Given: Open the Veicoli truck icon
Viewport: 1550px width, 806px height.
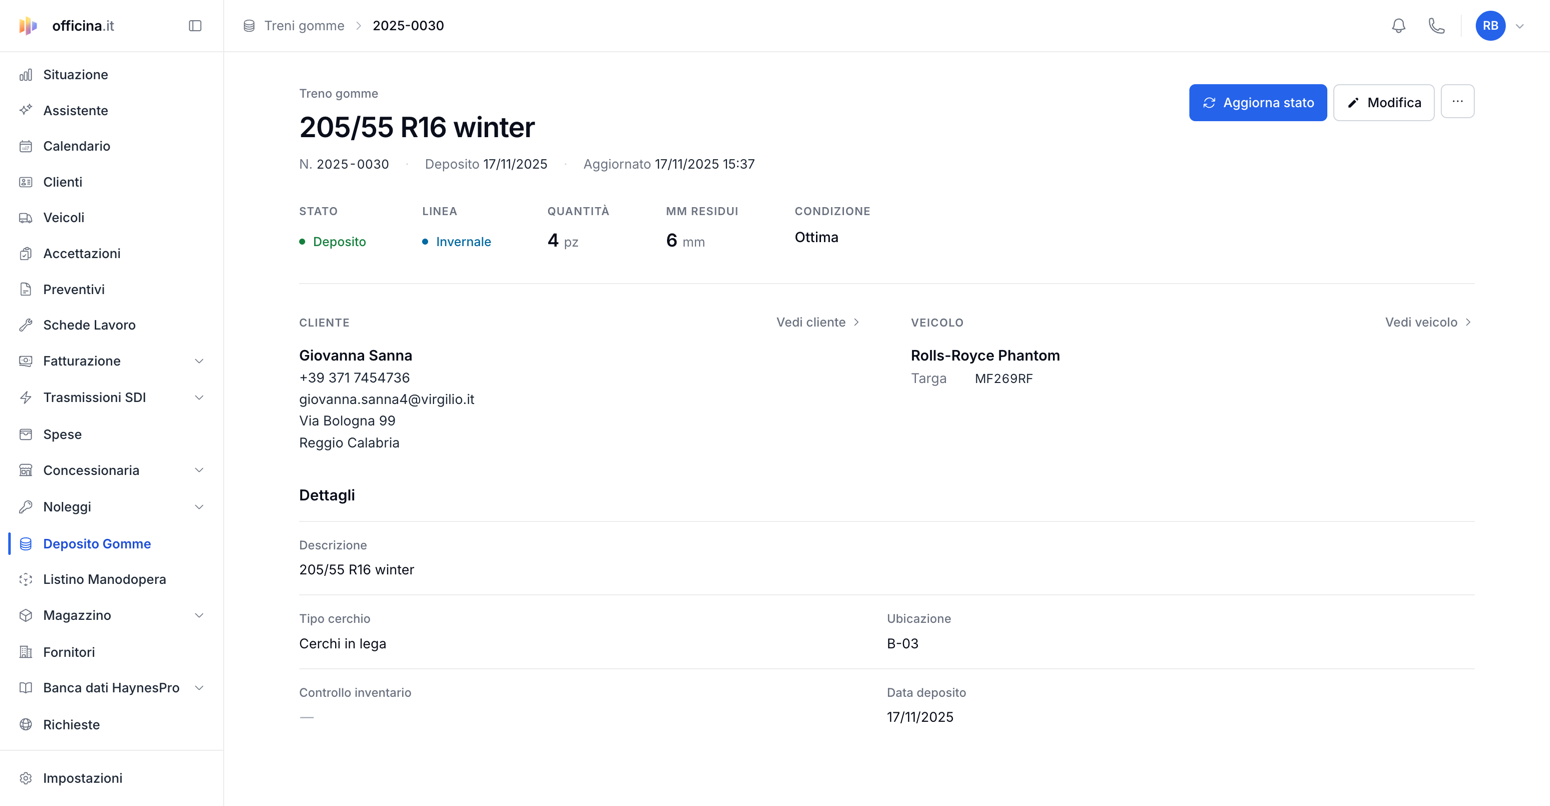Looking at the screenshot, I should click(26, 218).
